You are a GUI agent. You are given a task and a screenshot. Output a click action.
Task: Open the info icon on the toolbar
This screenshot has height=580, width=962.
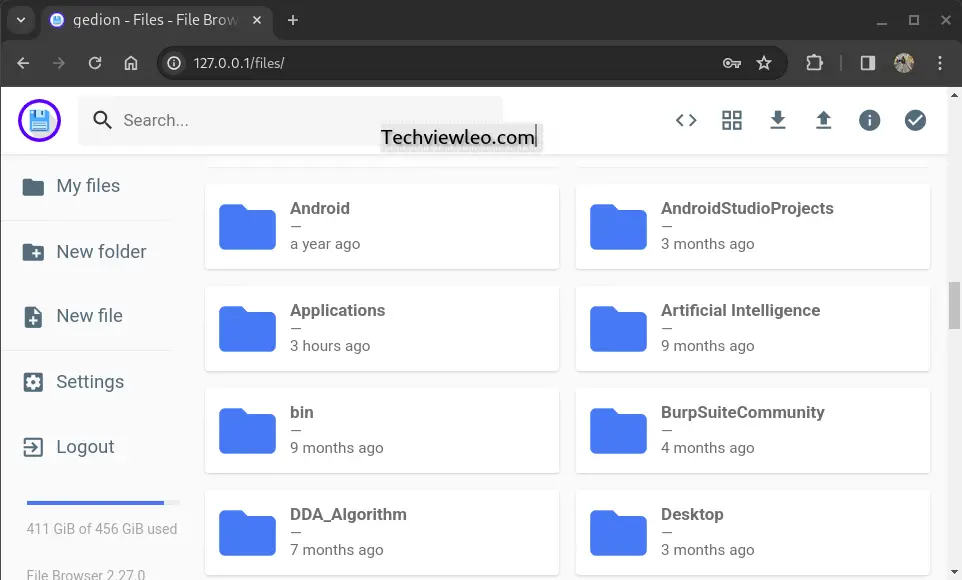pyautogui.click(x=869, y=120)
